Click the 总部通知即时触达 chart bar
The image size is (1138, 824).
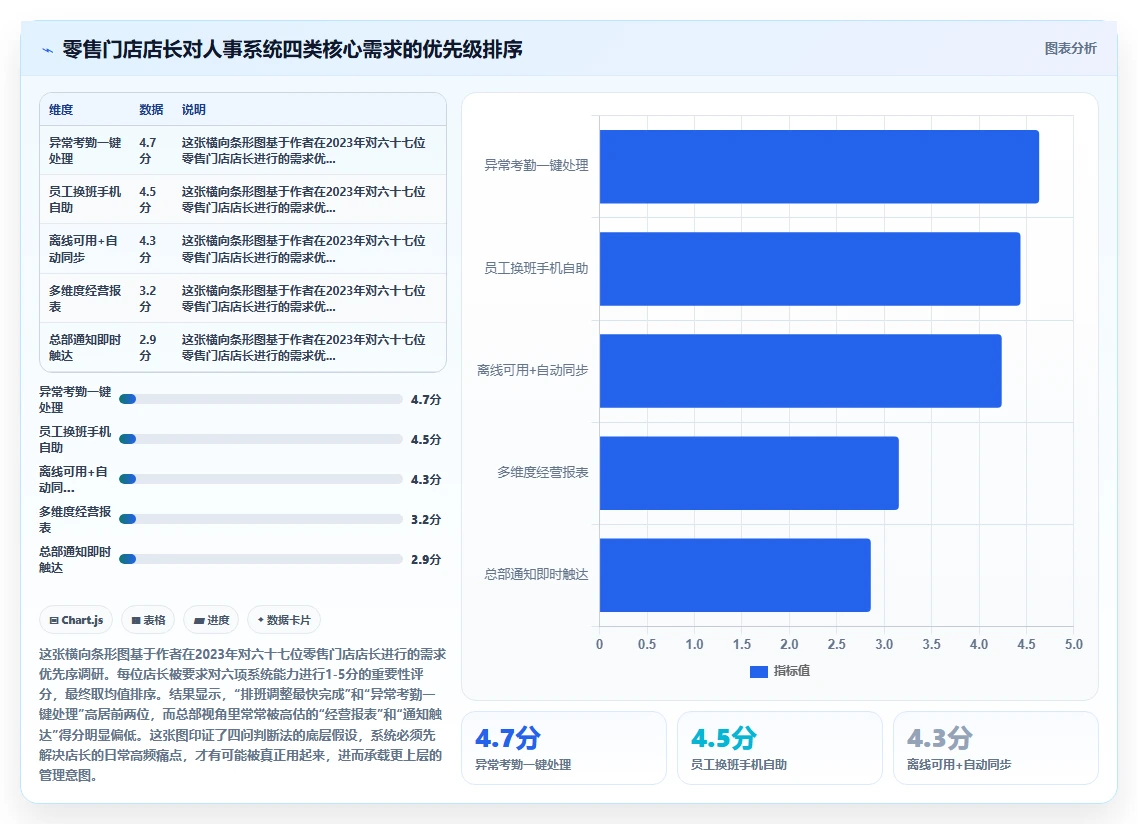pos(735,575)
